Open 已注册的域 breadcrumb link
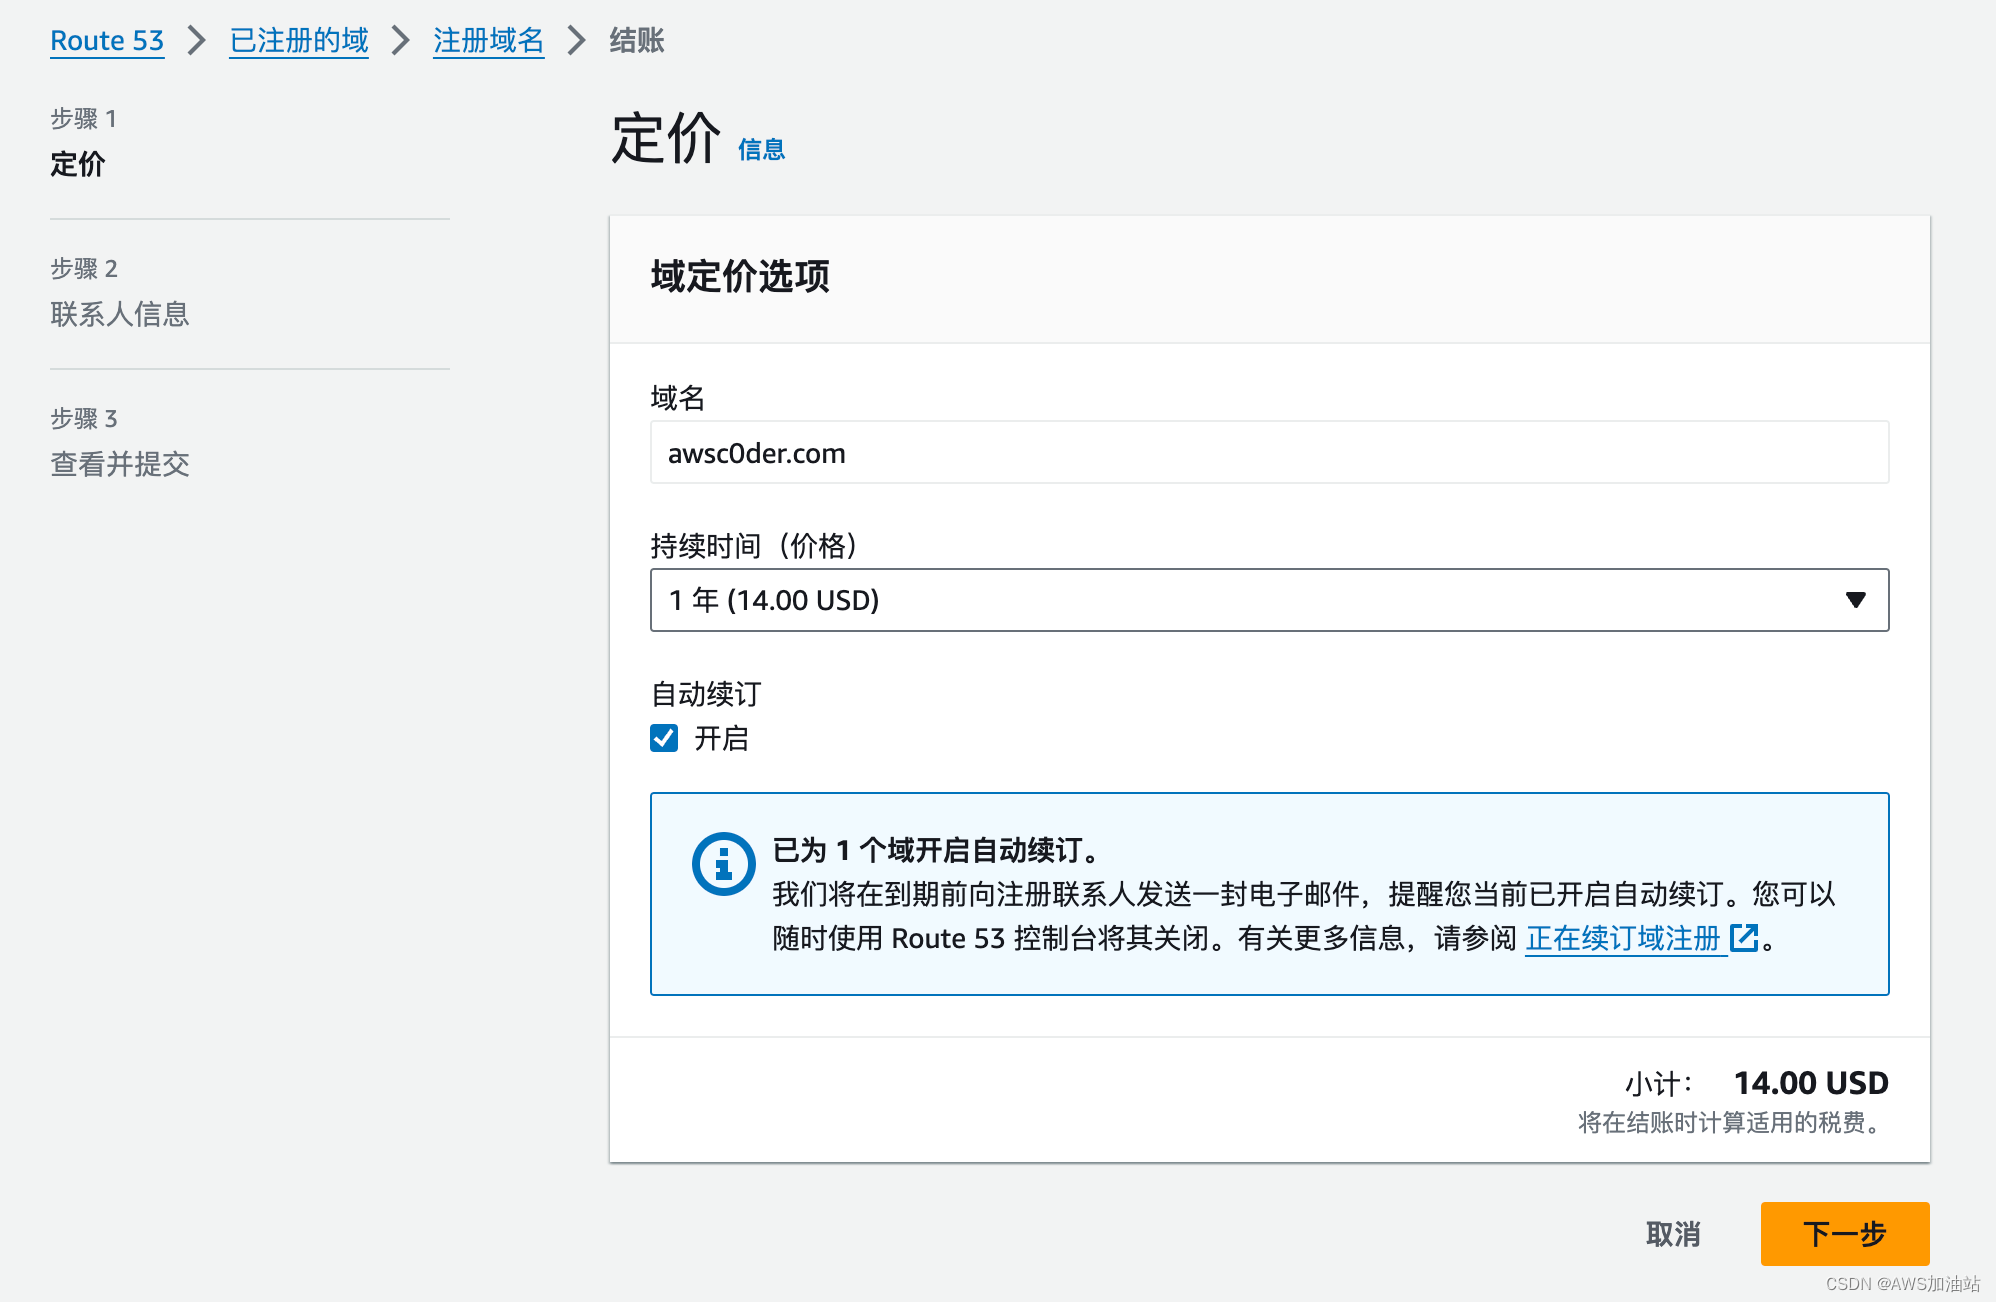Viewport: 1996px width, 1302px height. (x=299, y=41)
